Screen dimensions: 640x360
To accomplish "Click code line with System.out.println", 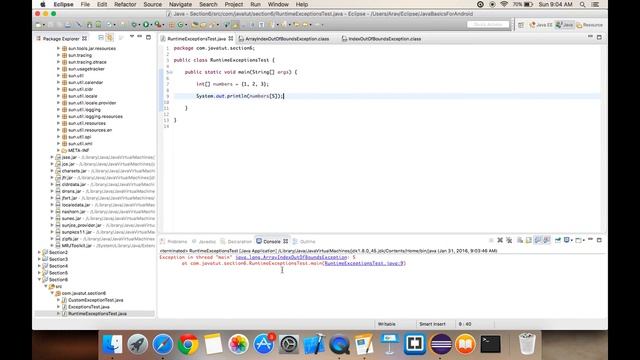I will pos(240,96).
